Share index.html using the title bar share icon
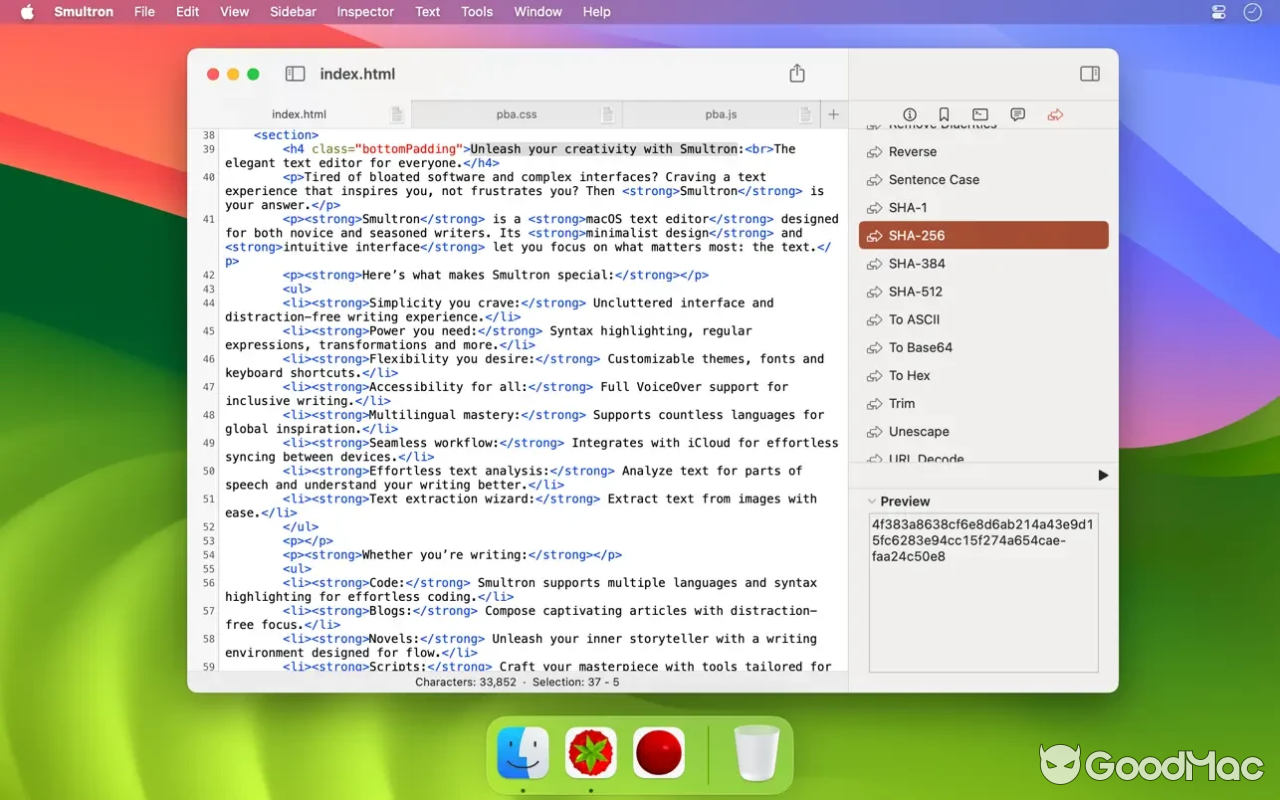The height and width of the screenshot is (800, 1280). click(x=796, y=73)
